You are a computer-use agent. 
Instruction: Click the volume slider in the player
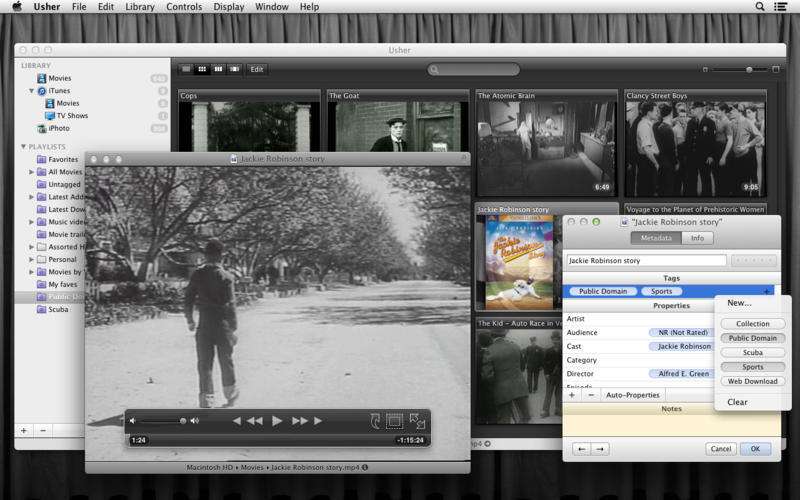(162, 421)
